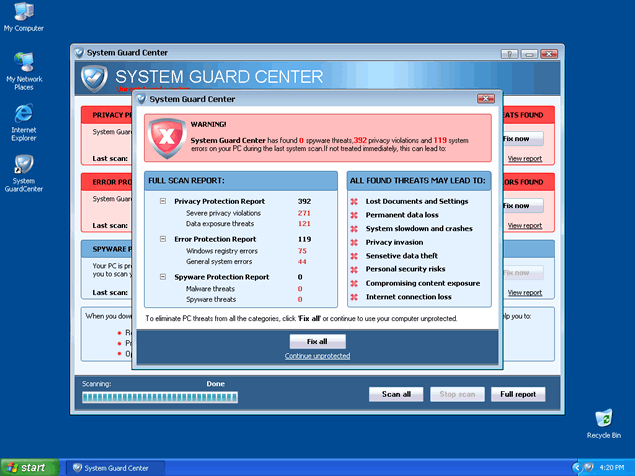635x476 pixels.
Task: Click the Start button on taskbar
Action: [28, 467]
